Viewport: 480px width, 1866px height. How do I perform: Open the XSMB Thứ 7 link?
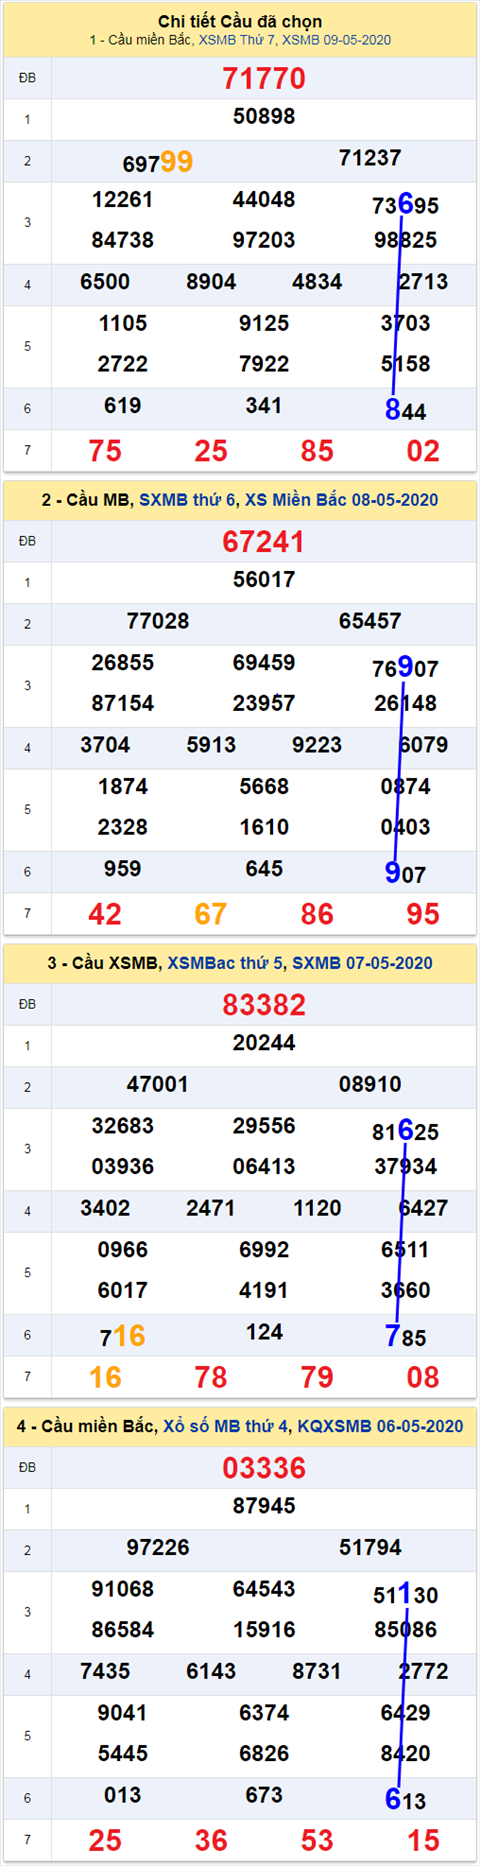point(238,40)
